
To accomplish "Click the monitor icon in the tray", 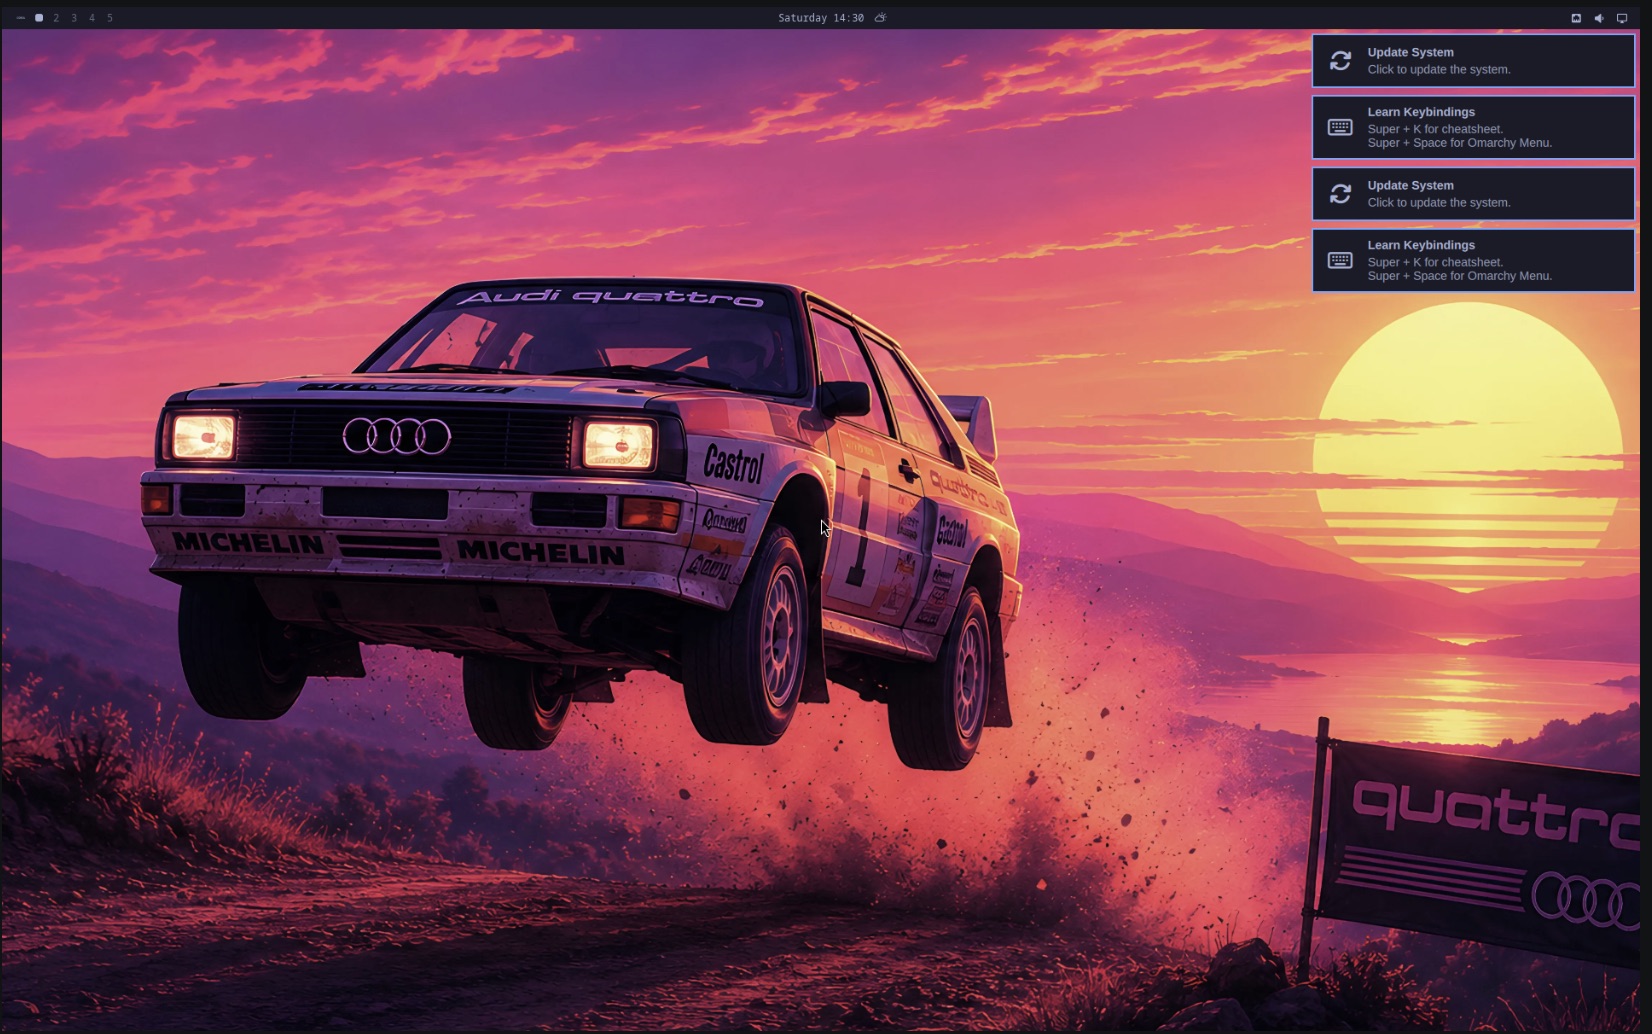I will click(x=1622, y=18).
